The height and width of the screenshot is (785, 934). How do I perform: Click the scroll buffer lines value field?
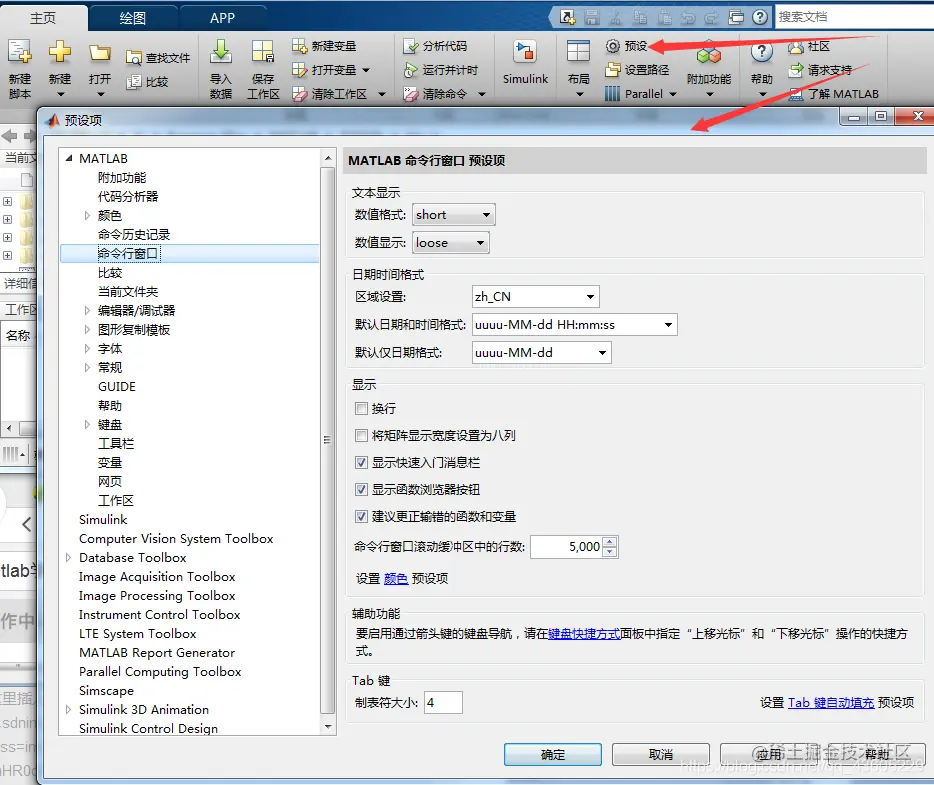566,547
